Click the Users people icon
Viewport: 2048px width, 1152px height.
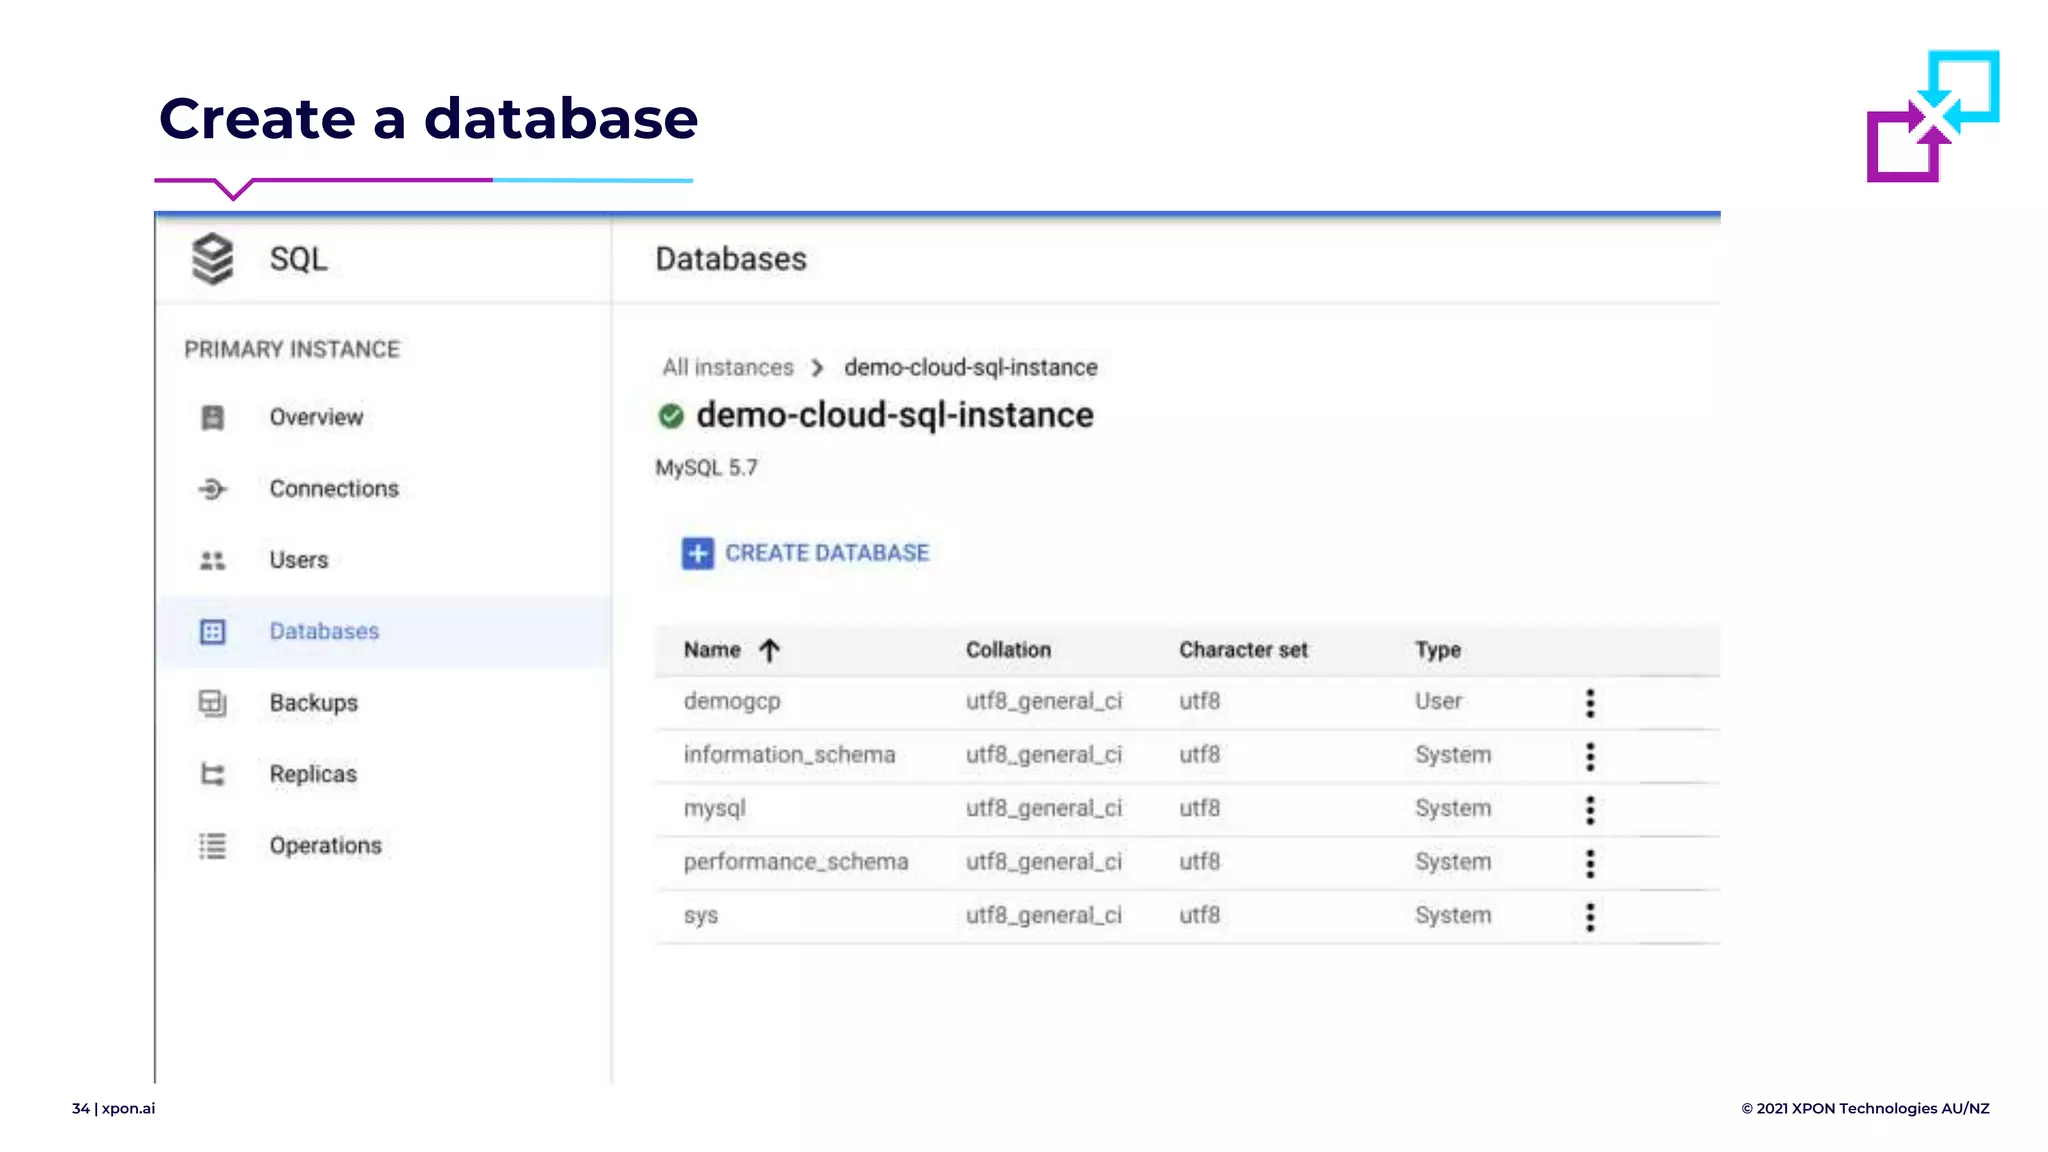point(212,560)
